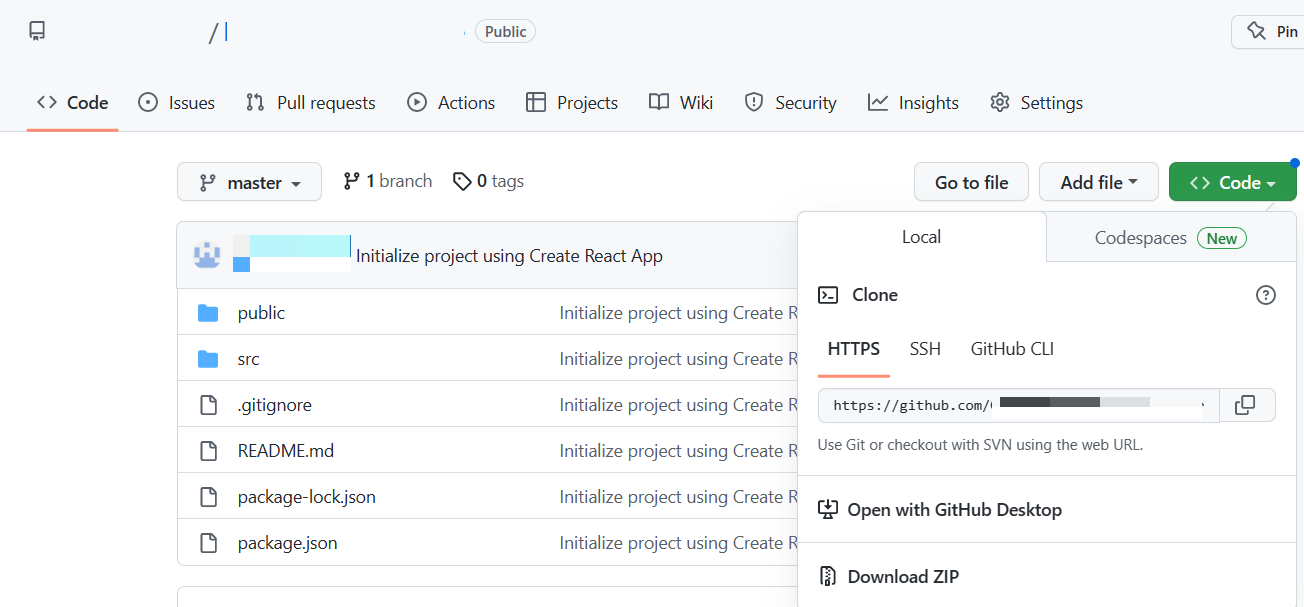Click the clone URL input field
The width and height of the screenshot is (1304, 607).
point(1019,405)
